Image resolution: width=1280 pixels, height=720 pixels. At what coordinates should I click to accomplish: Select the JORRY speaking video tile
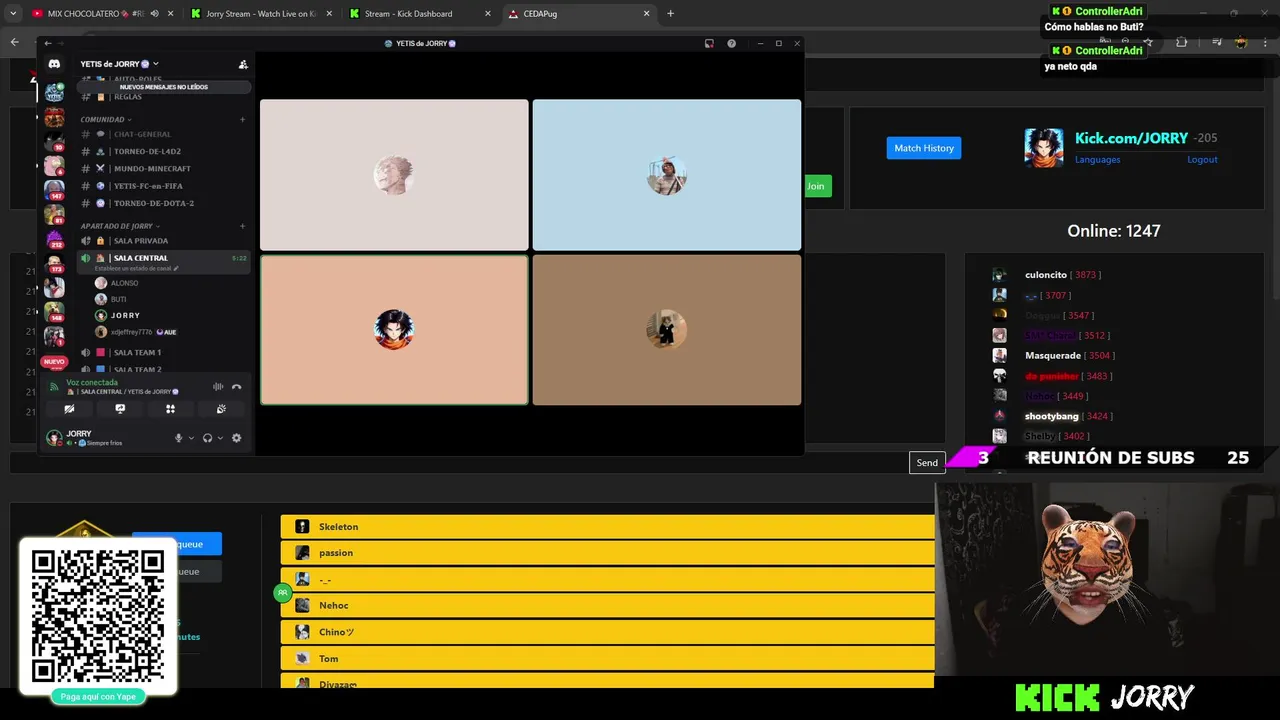[x=394, y=330]
